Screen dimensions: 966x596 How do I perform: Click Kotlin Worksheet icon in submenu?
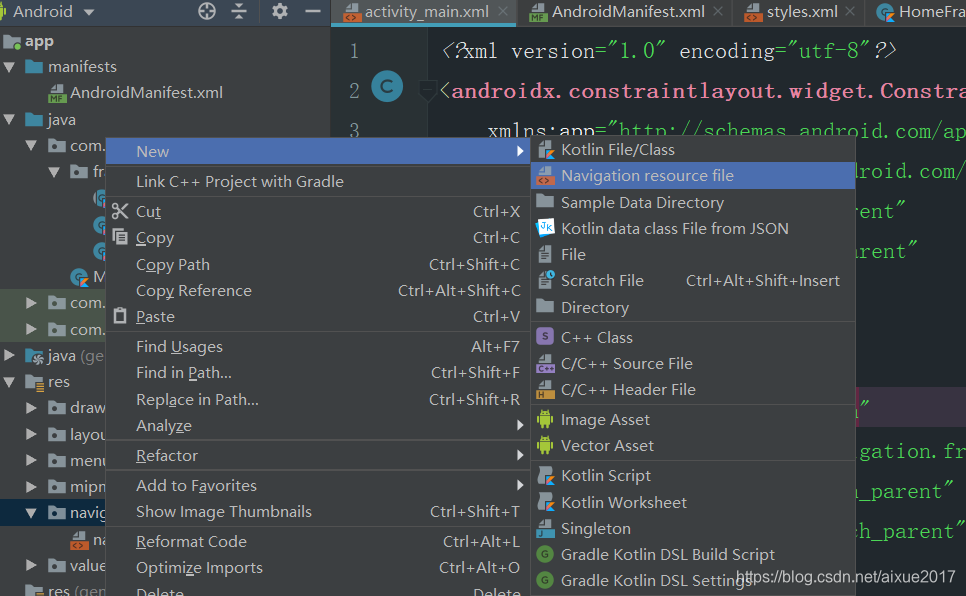[545, 502]
